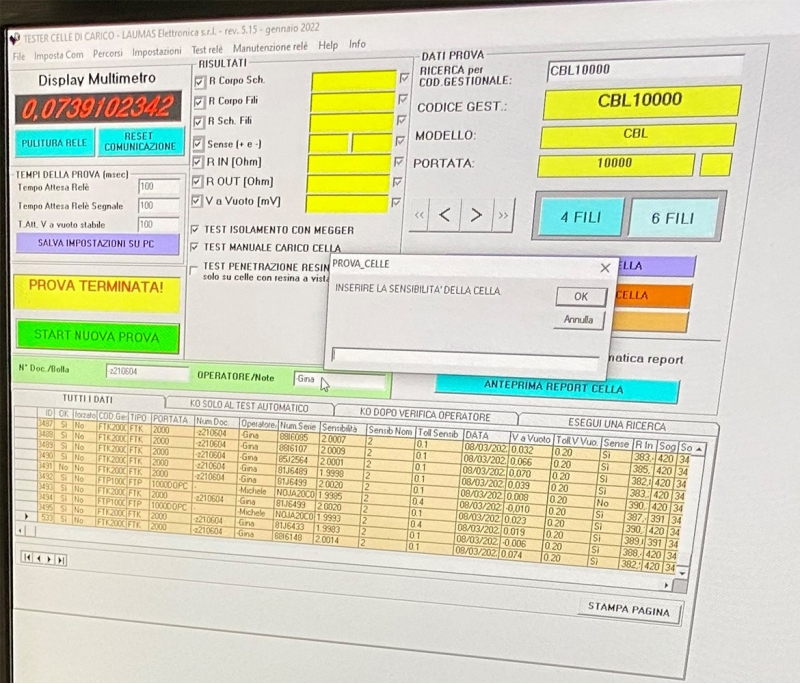Open the Manutenzione relè menu
The width and height of the screenshot is (800, 684).
(x=271, y=48)
